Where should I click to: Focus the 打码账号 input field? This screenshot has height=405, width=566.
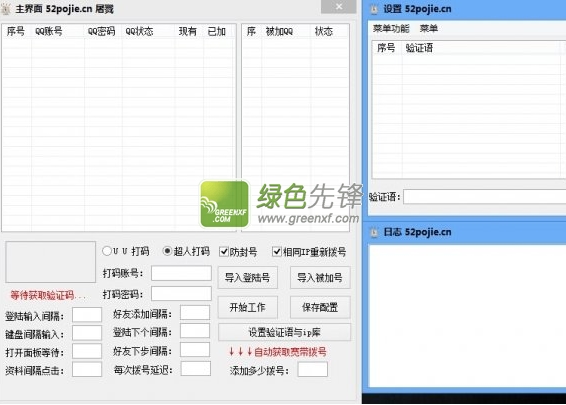click(x=181, y=273)
